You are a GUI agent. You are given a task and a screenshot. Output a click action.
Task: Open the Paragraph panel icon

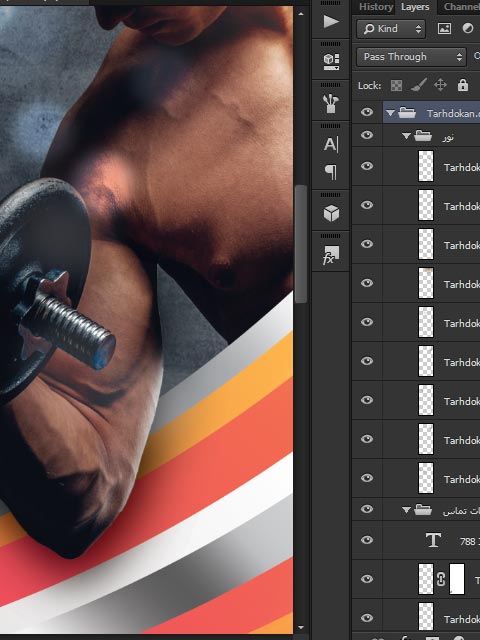[331, 172]
